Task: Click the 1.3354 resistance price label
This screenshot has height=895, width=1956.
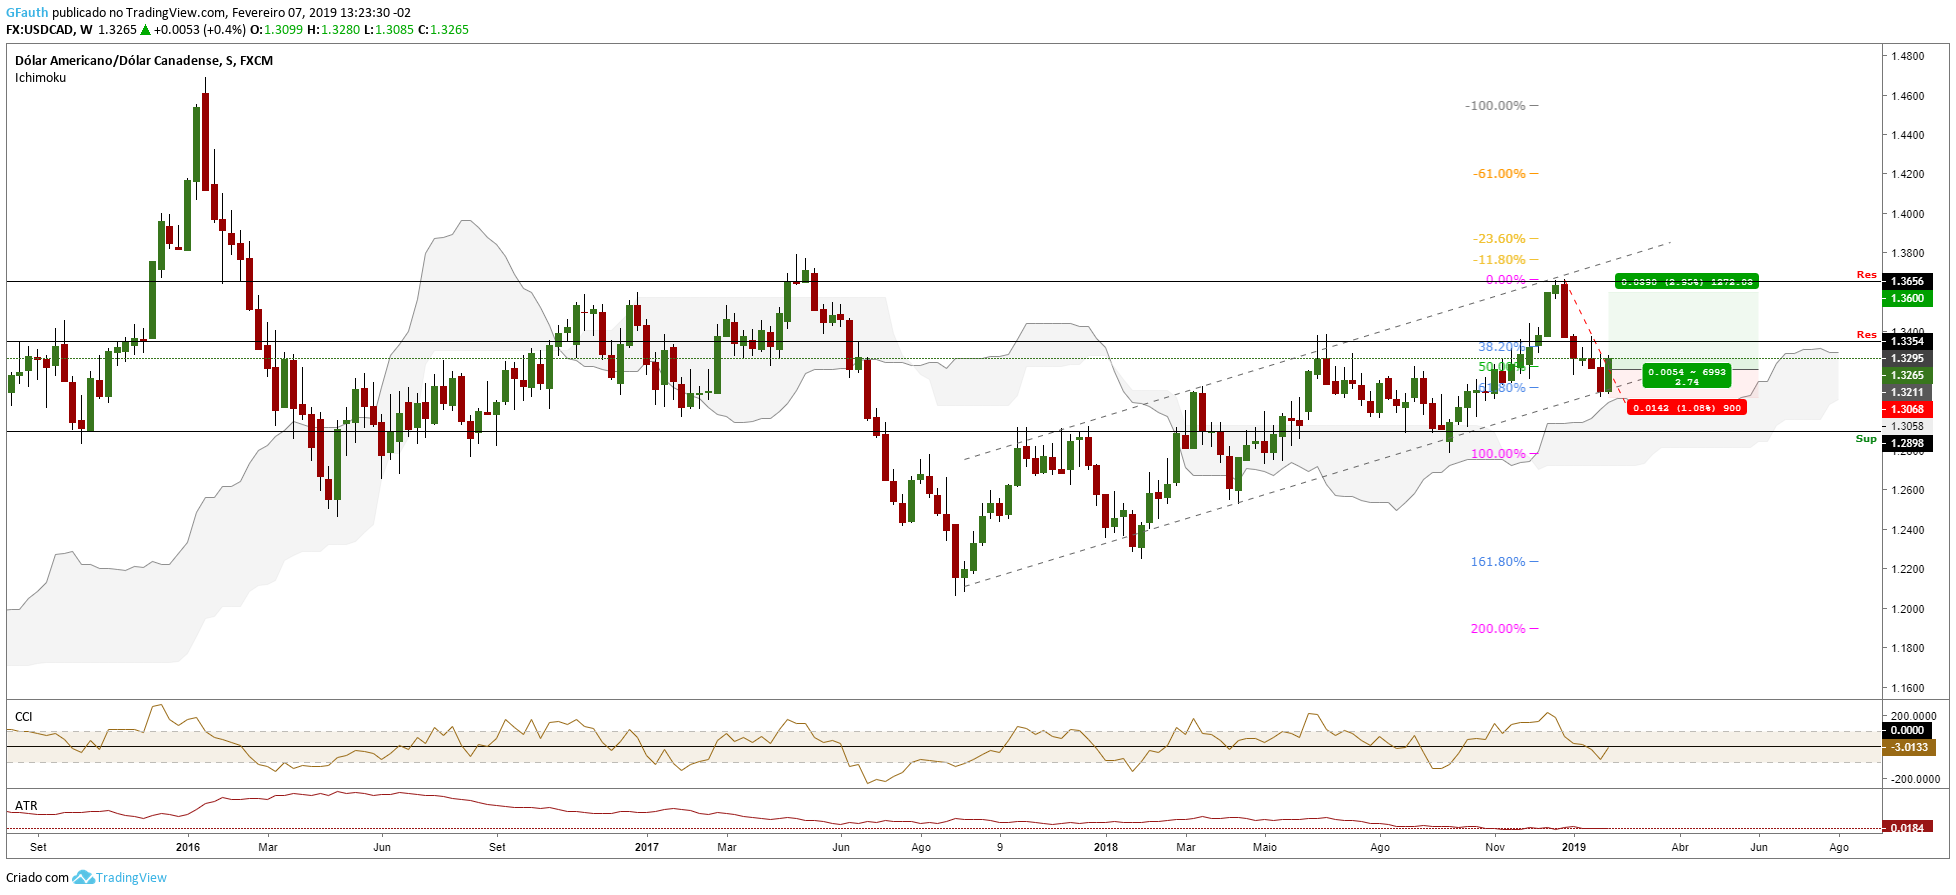Action: click(1906, 341)
